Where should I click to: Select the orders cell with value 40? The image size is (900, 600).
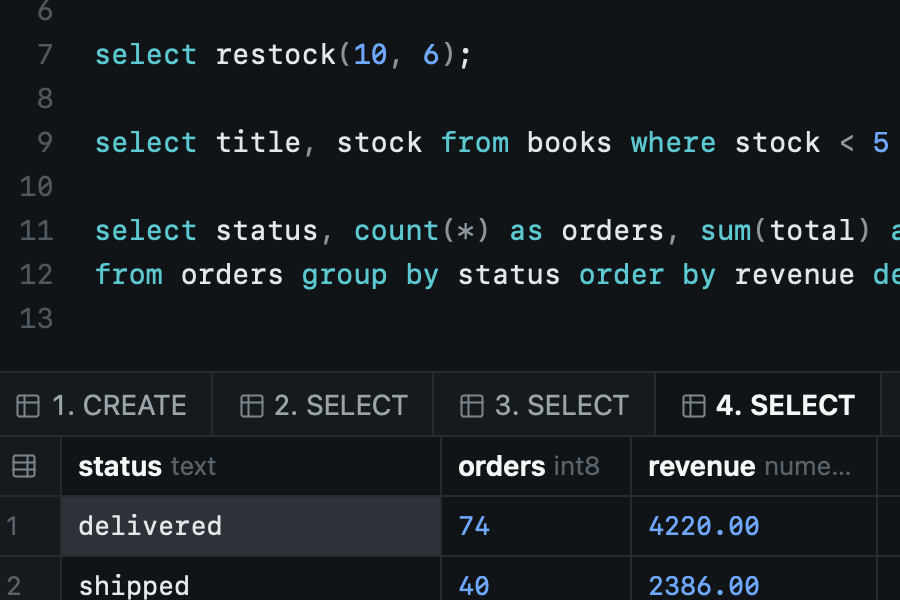pyautogui.click(x=536, y=580)
